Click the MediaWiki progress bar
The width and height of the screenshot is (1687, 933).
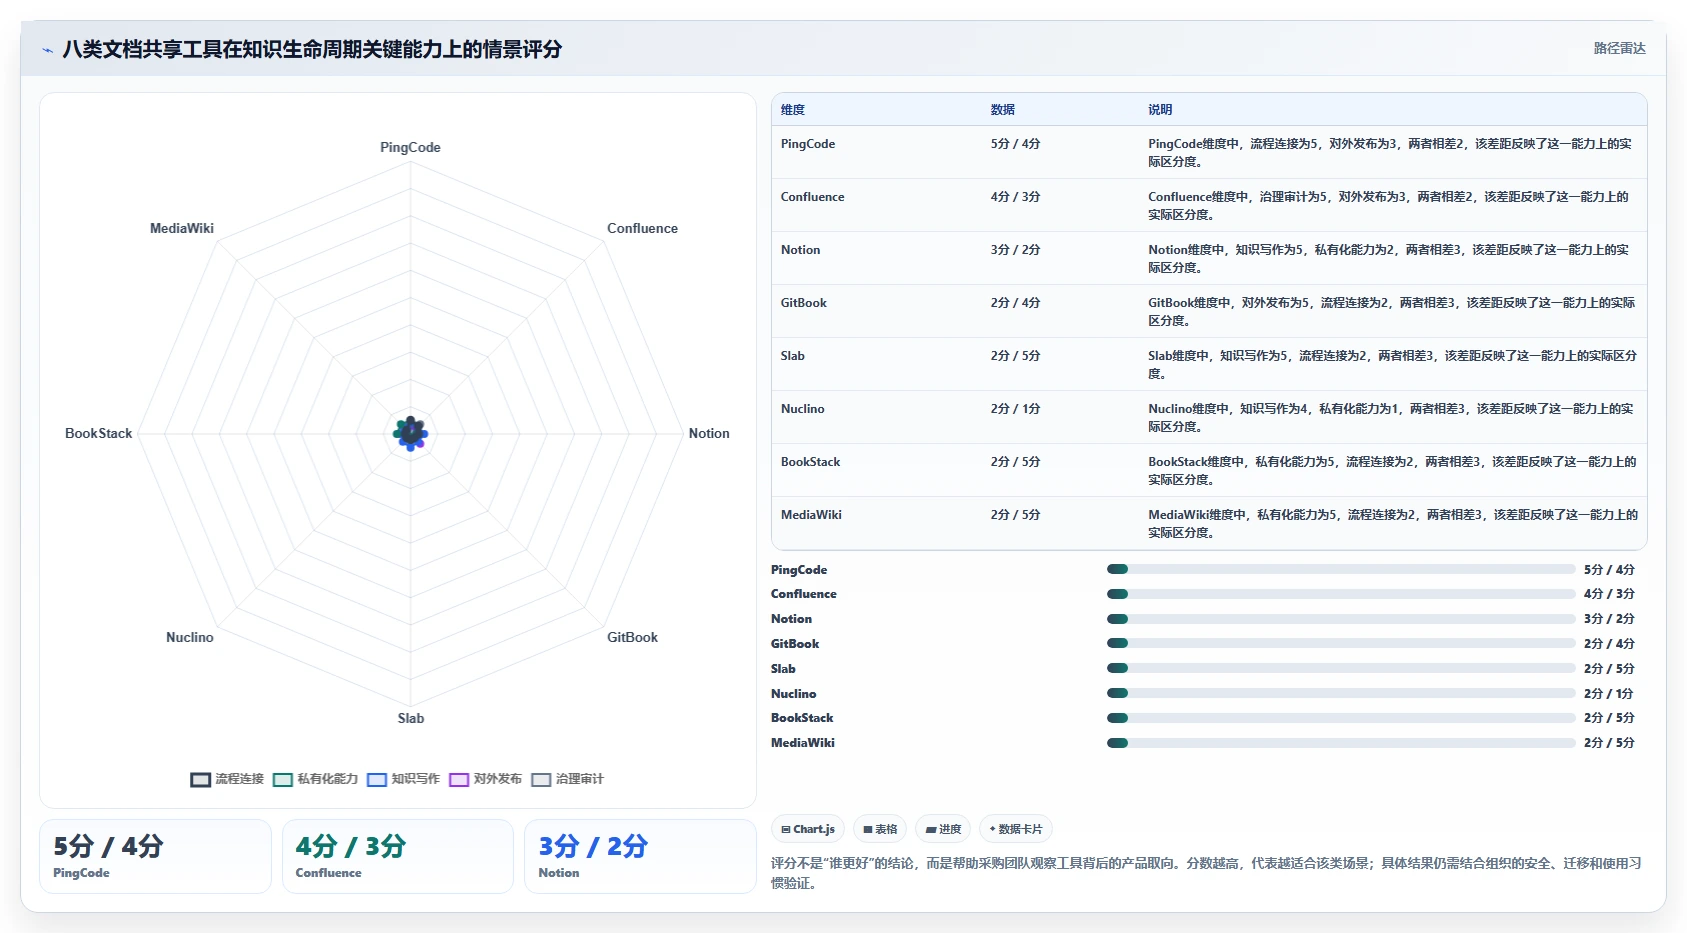click(1341, 743)
